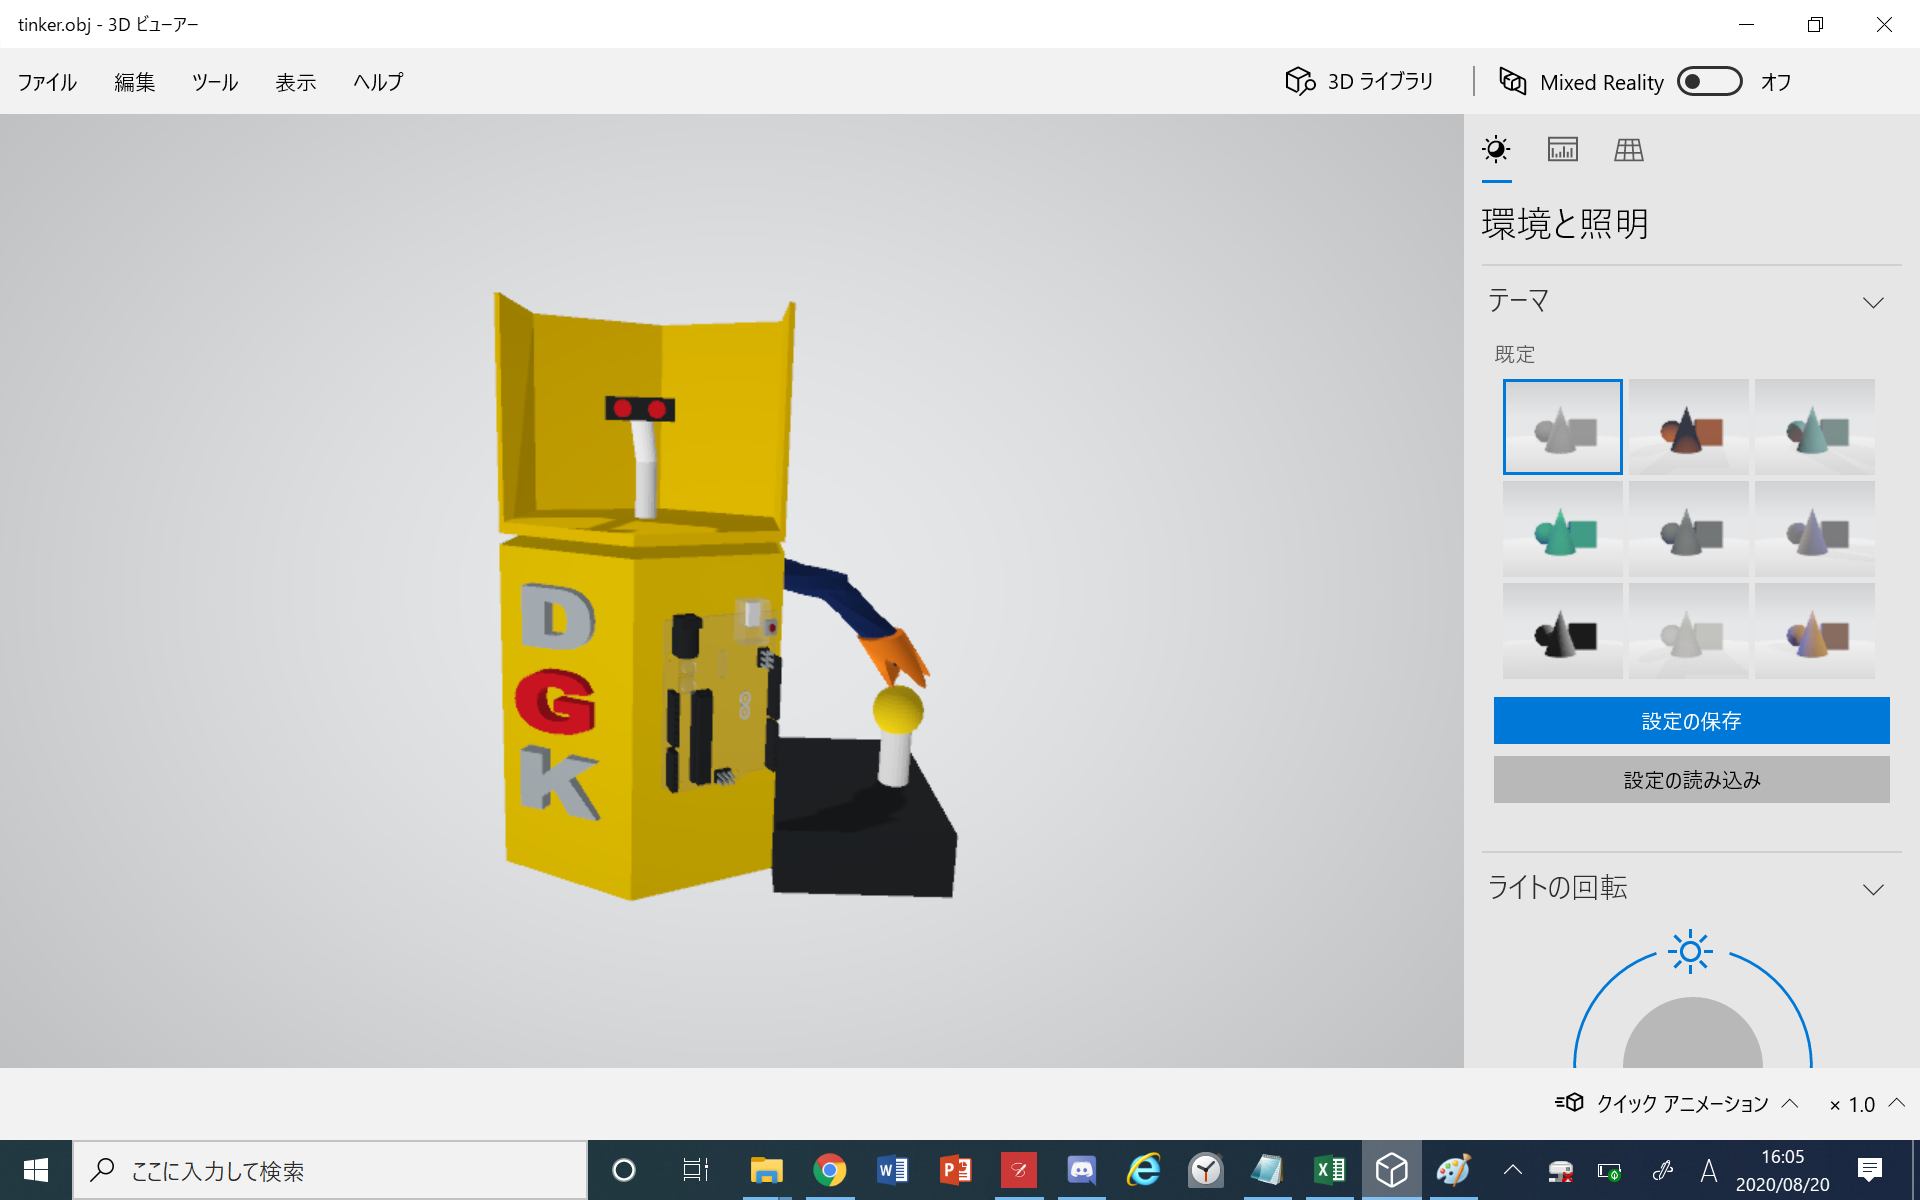Viewport: 1920px width, 1200px height.
Task: Click the pen tray icon beside the IME indicator
Action: point(1662,1170)
